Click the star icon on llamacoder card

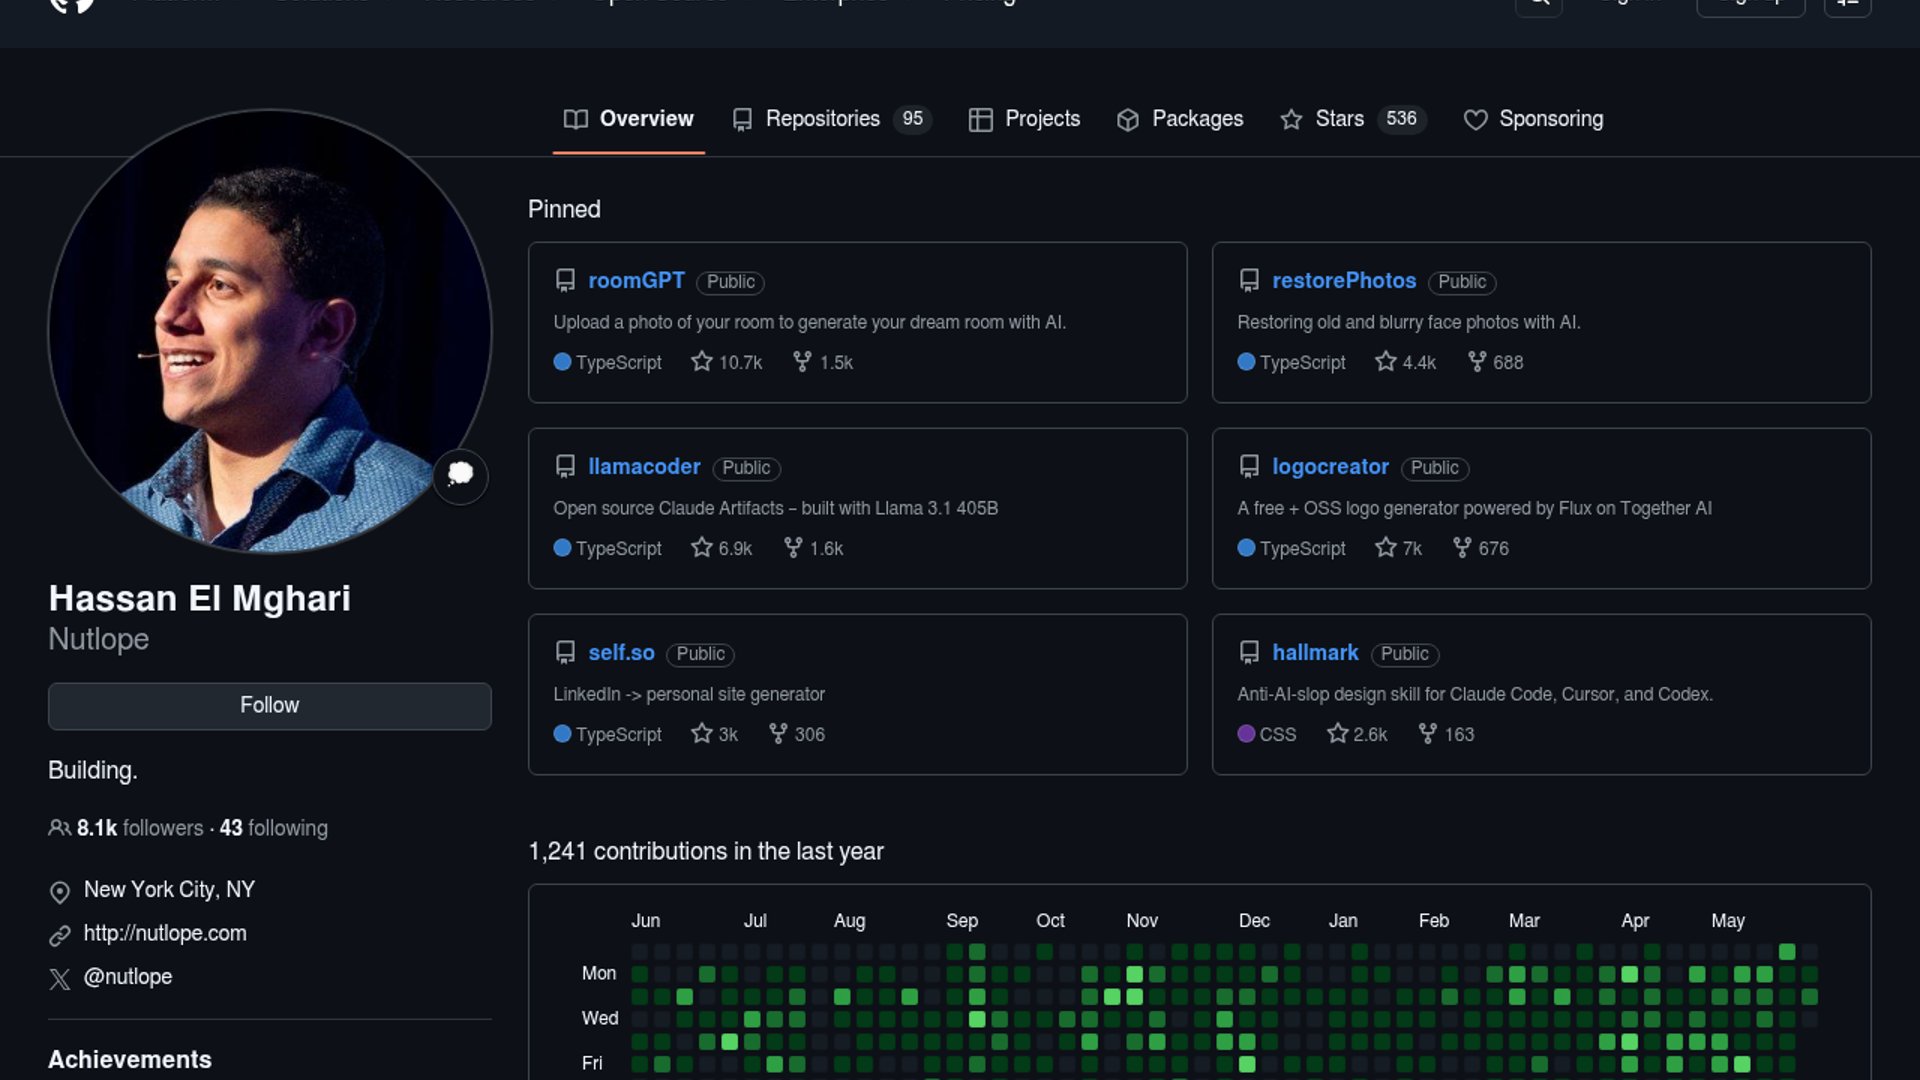pyautogui.click(x=702, y=547)
